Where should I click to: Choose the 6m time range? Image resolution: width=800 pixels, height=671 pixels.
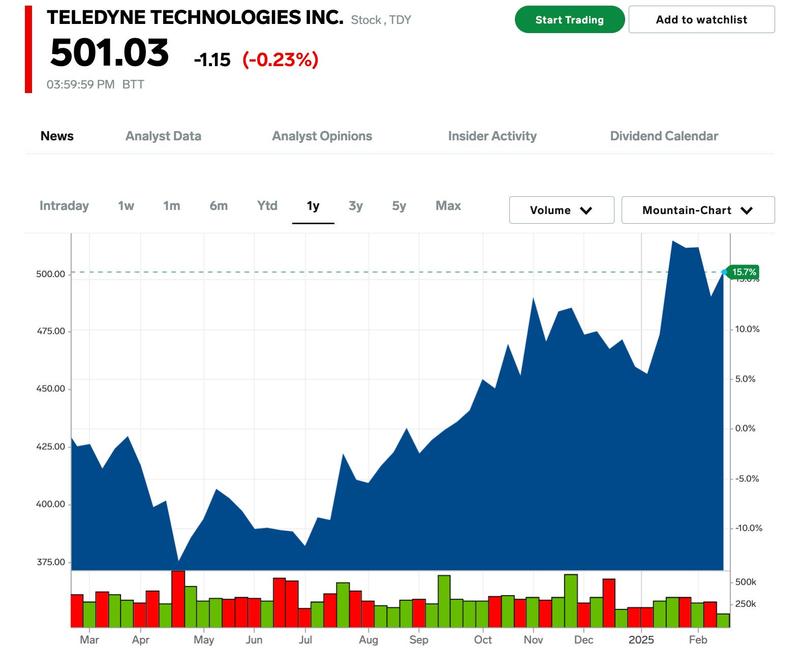tap(218, 206)
